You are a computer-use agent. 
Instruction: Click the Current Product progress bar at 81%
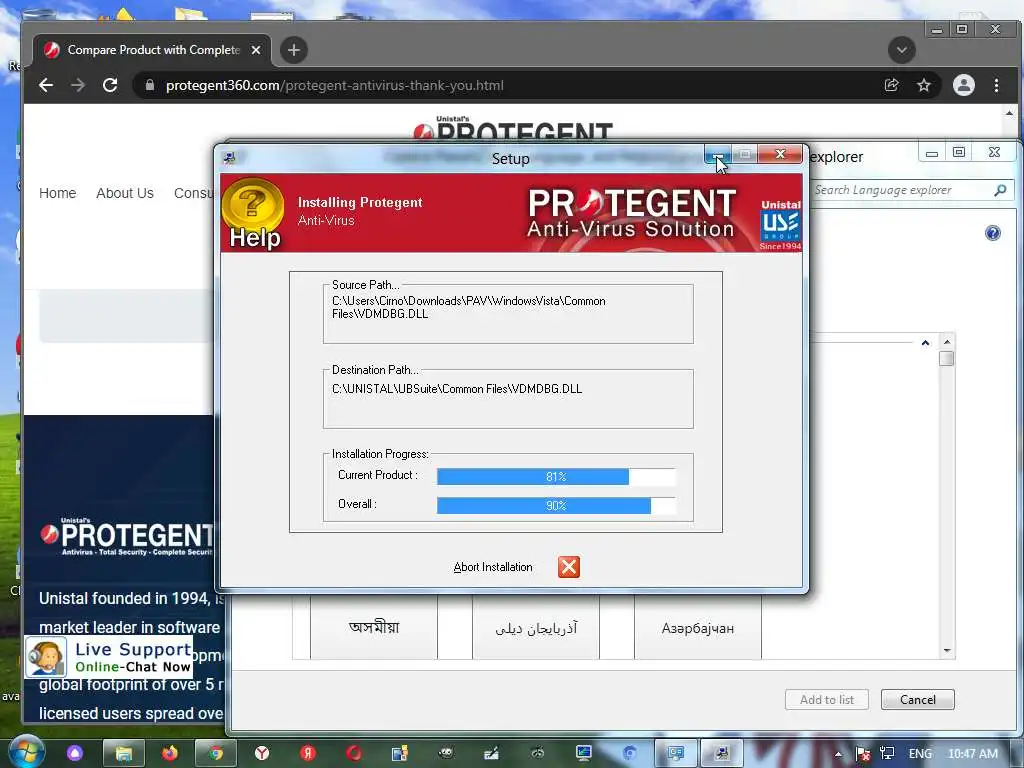click(x=556, y=477)
